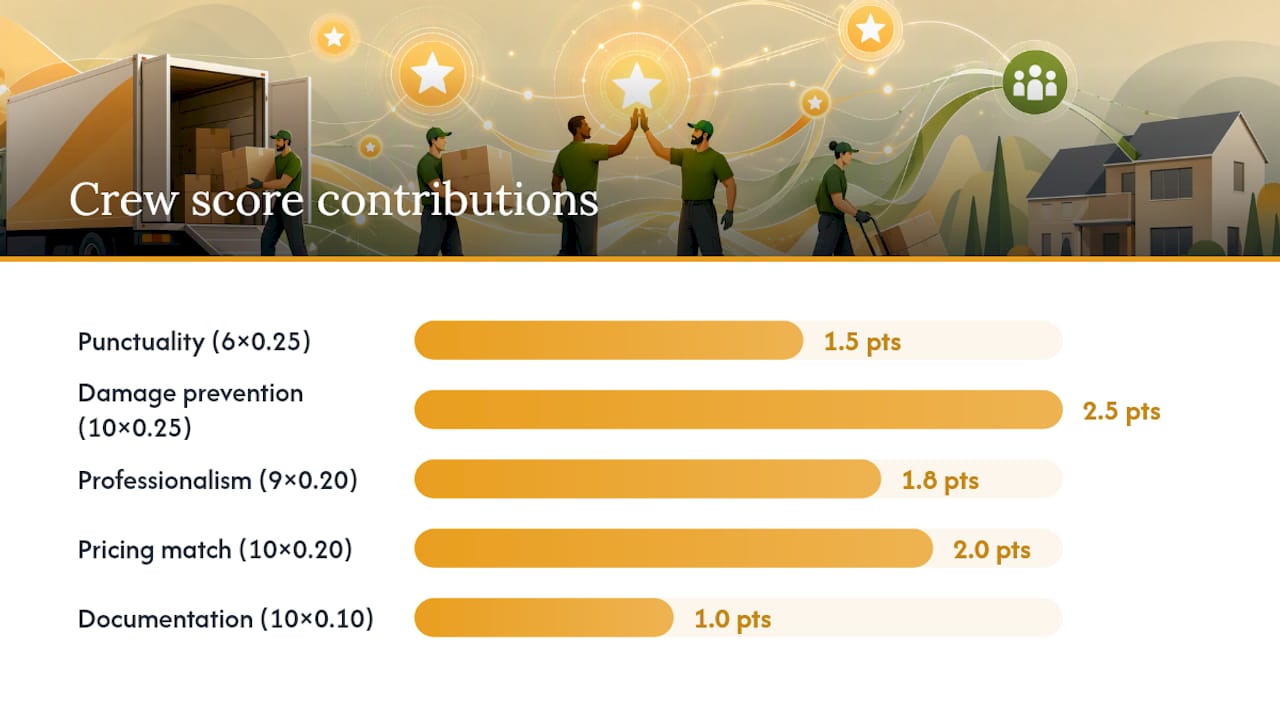Click the green people group icon
1280x720 pixels.
[1035, 83]
